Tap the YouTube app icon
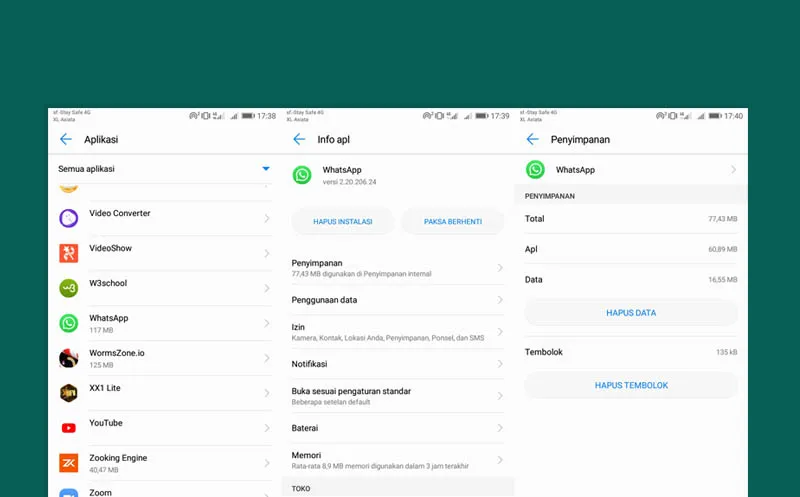 68,428
